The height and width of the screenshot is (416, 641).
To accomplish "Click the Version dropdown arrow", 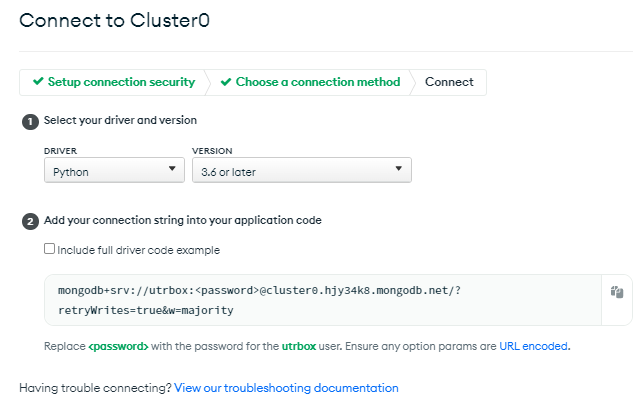I will click(x=399, y=168).
